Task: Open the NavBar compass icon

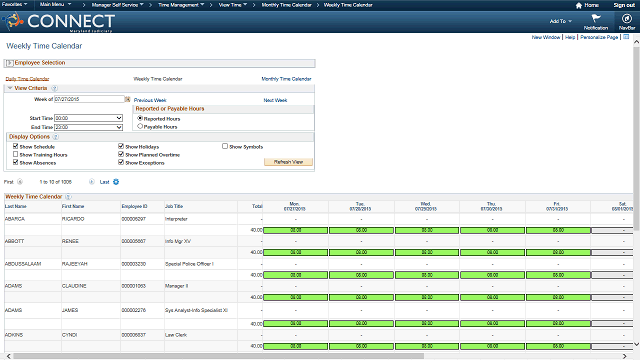Action: (x=627, y=19)
